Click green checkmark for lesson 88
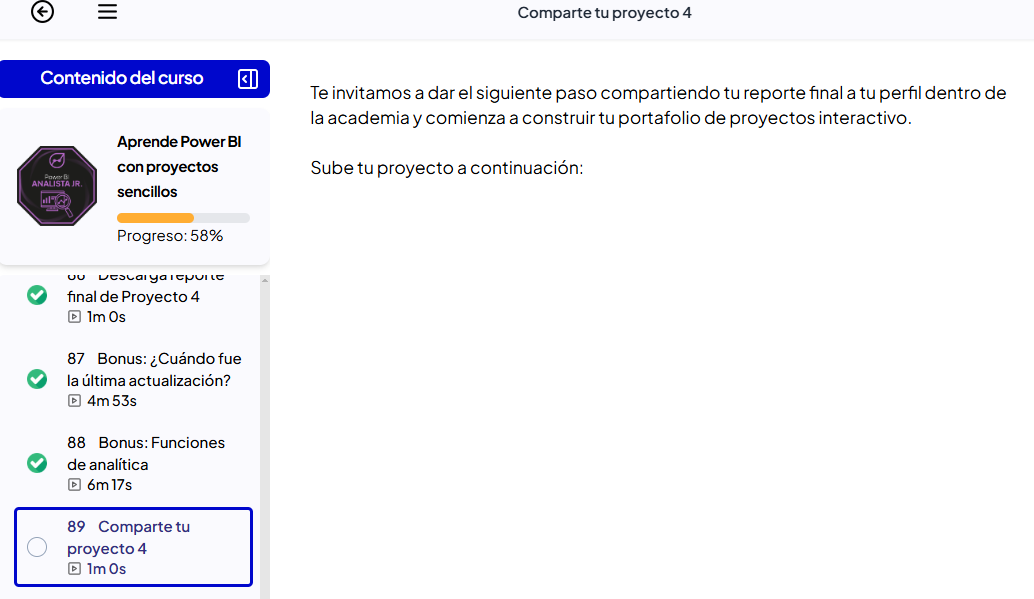1034x599 pixels. [37, 463]
